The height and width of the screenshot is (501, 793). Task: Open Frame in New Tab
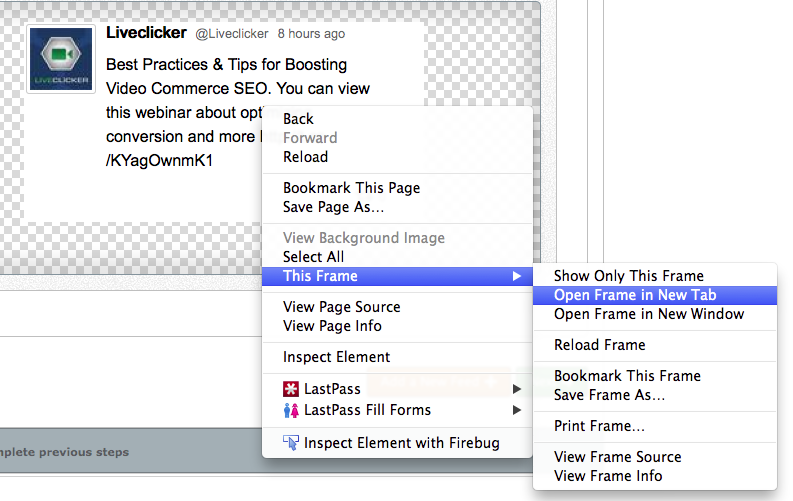[635, 295]
